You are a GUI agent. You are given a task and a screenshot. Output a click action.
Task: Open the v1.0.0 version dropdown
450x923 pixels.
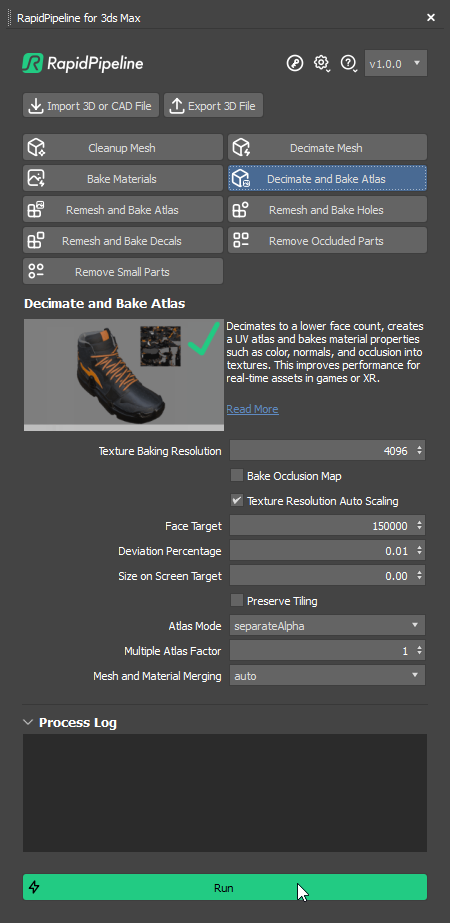pyautogui.click(x=396, y=63)
